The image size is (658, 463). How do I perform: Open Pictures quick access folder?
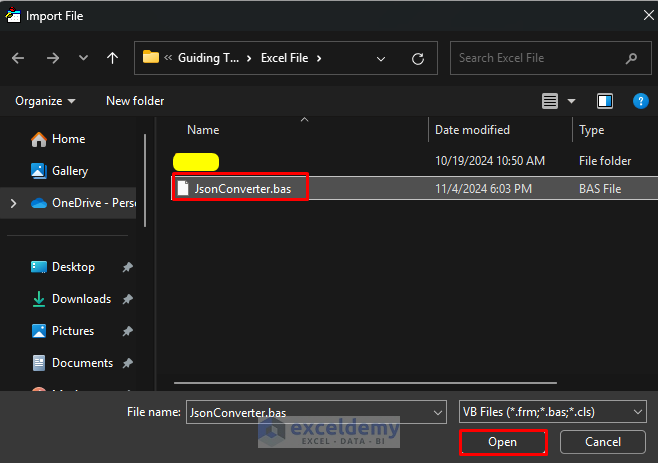(63, 331)
